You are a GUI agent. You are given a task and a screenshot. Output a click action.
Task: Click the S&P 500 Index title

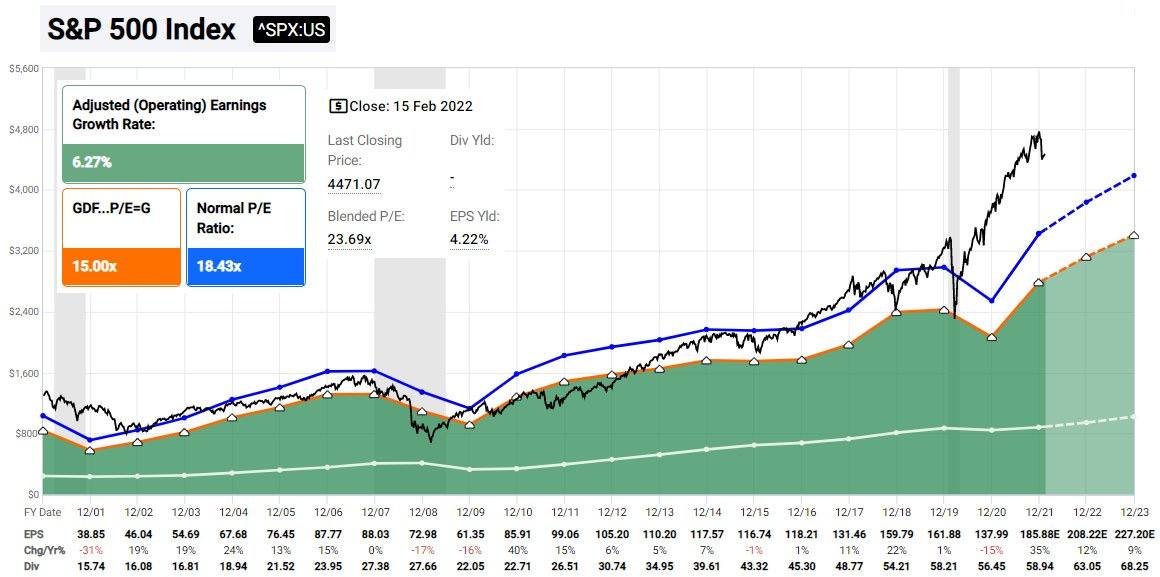click(x=141, y=30)
